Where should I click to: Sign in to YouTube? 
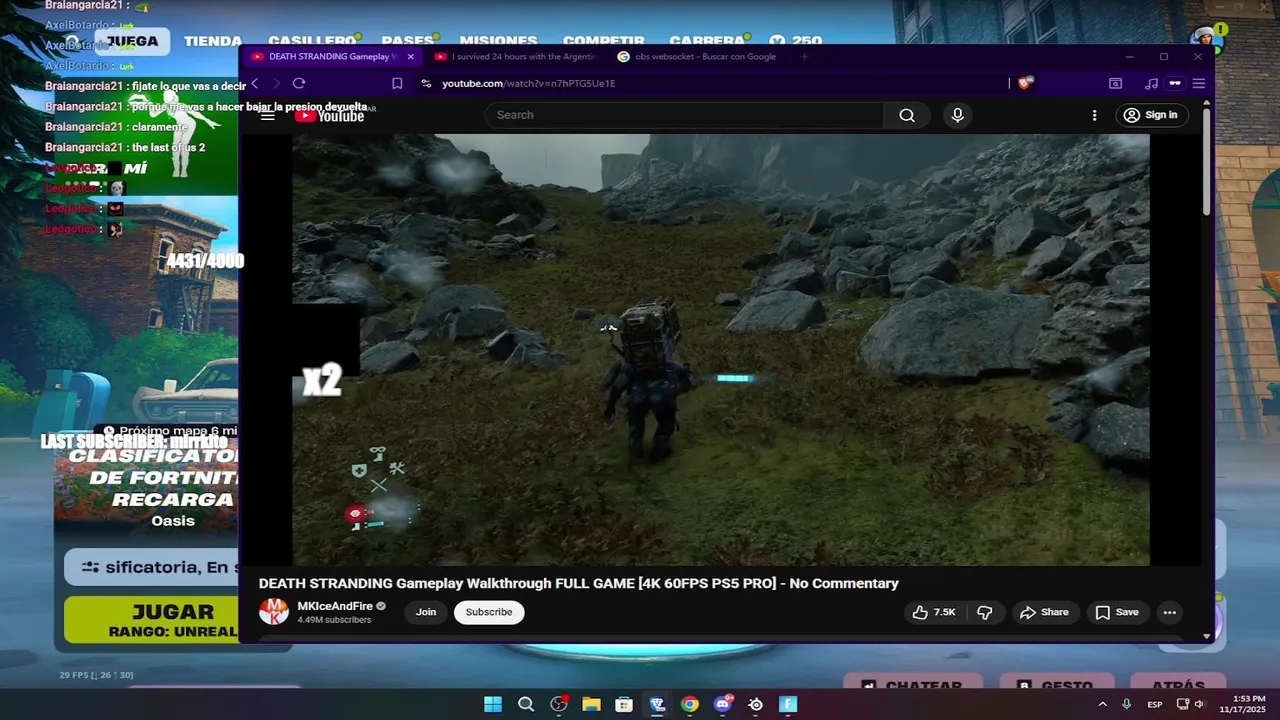click(x=1150, y=115)
